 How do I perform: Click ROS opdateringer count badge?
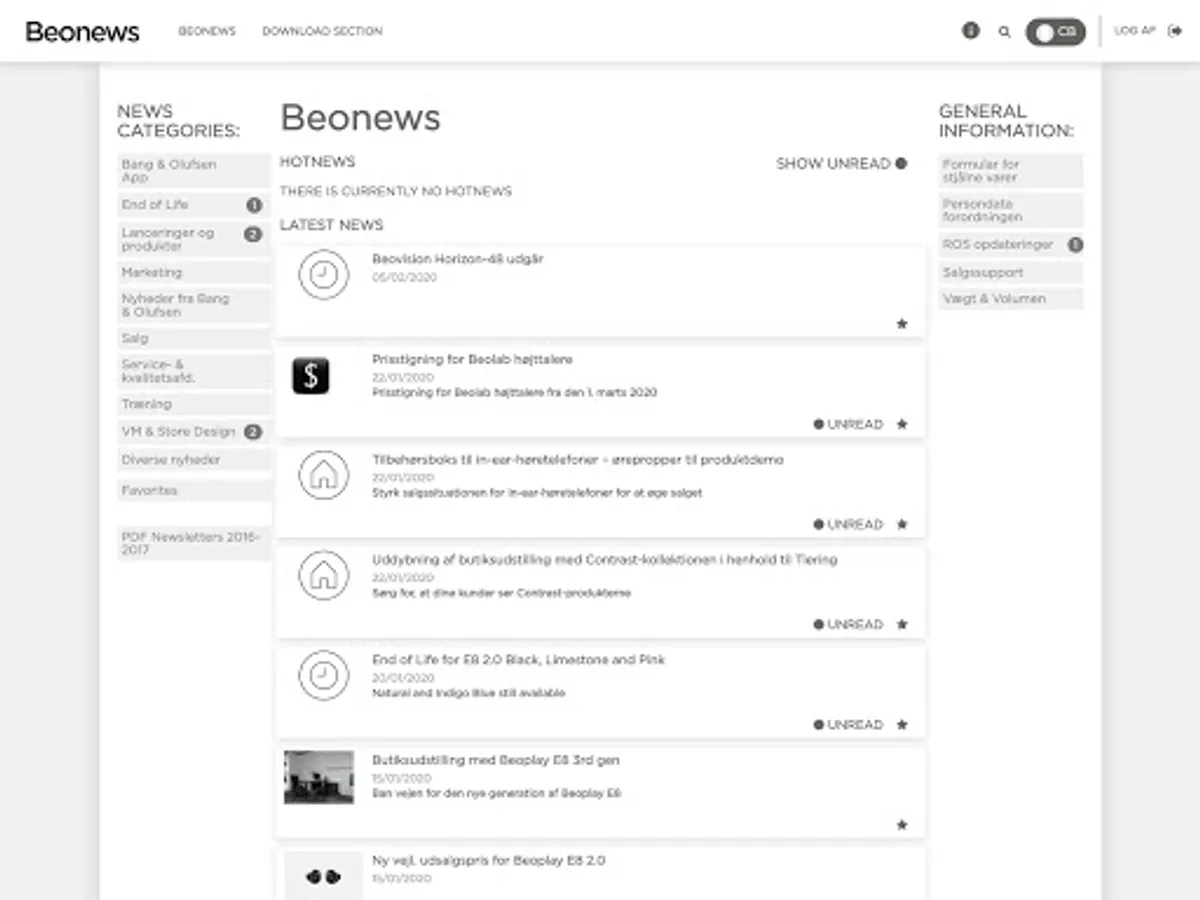(x=1075, y=245)
